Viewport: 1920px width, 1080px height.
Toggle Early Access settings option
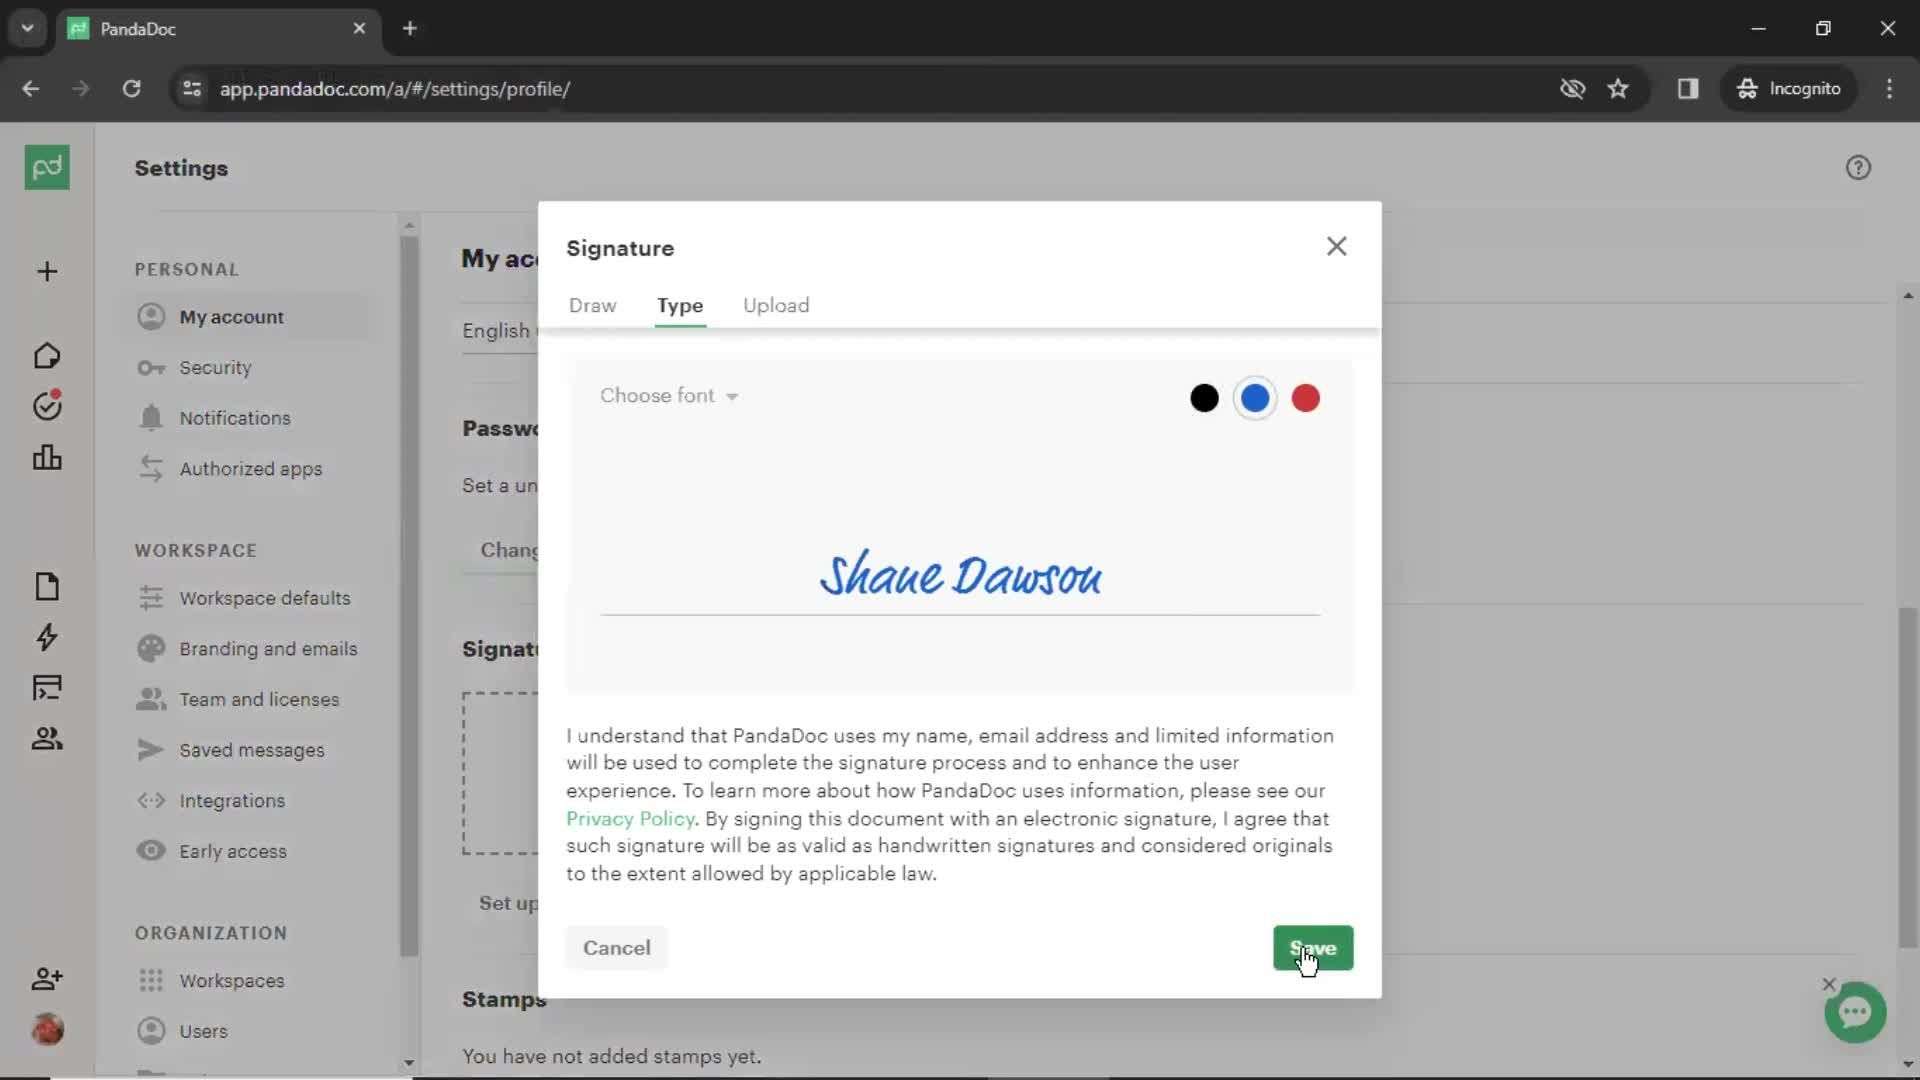(x=232, y=851)
